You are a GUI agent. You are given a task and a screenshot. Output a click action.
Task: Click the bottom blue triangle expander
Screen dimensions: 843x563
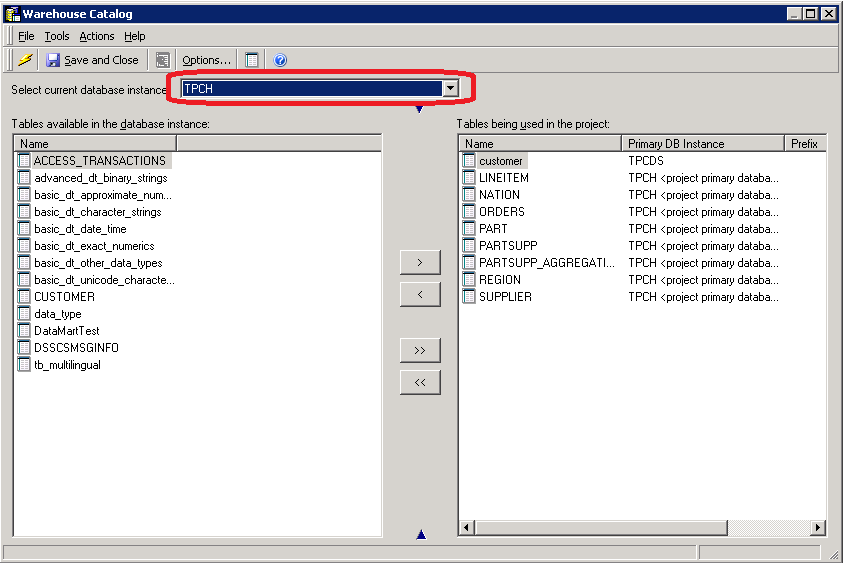[420, 535]
